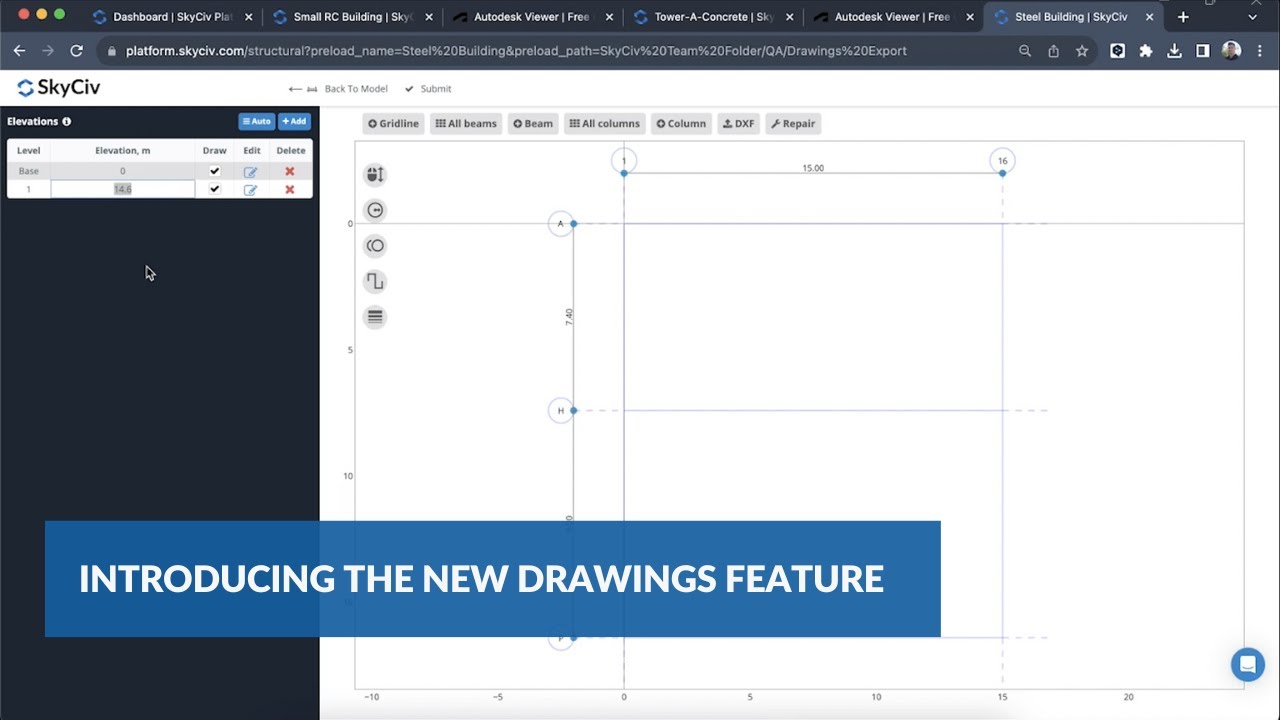Edit the level 1 elevation row
Viewport: 1280px width, 720px height.
pos(250,190)
